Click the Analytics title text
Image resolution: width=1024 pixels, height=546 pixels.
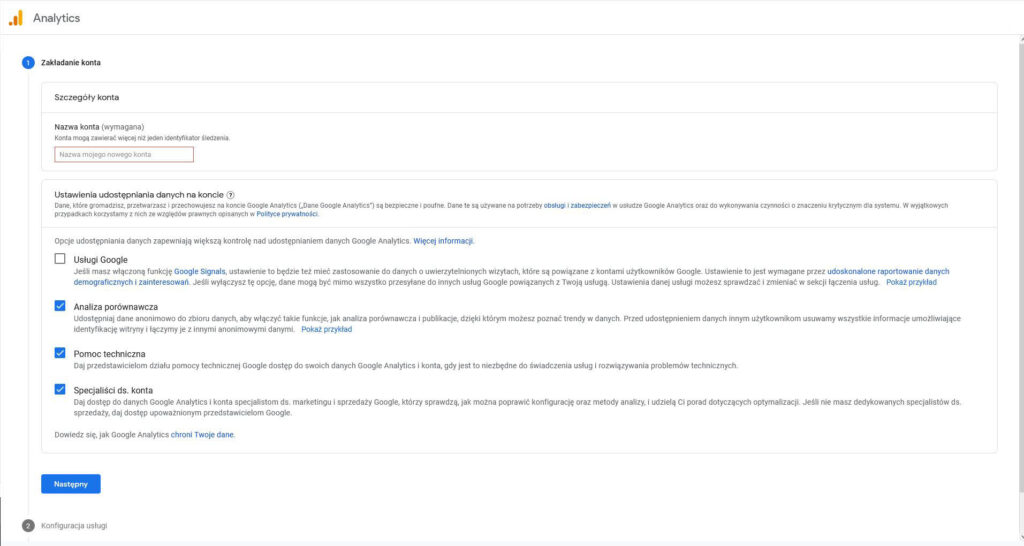pos(56,18)
